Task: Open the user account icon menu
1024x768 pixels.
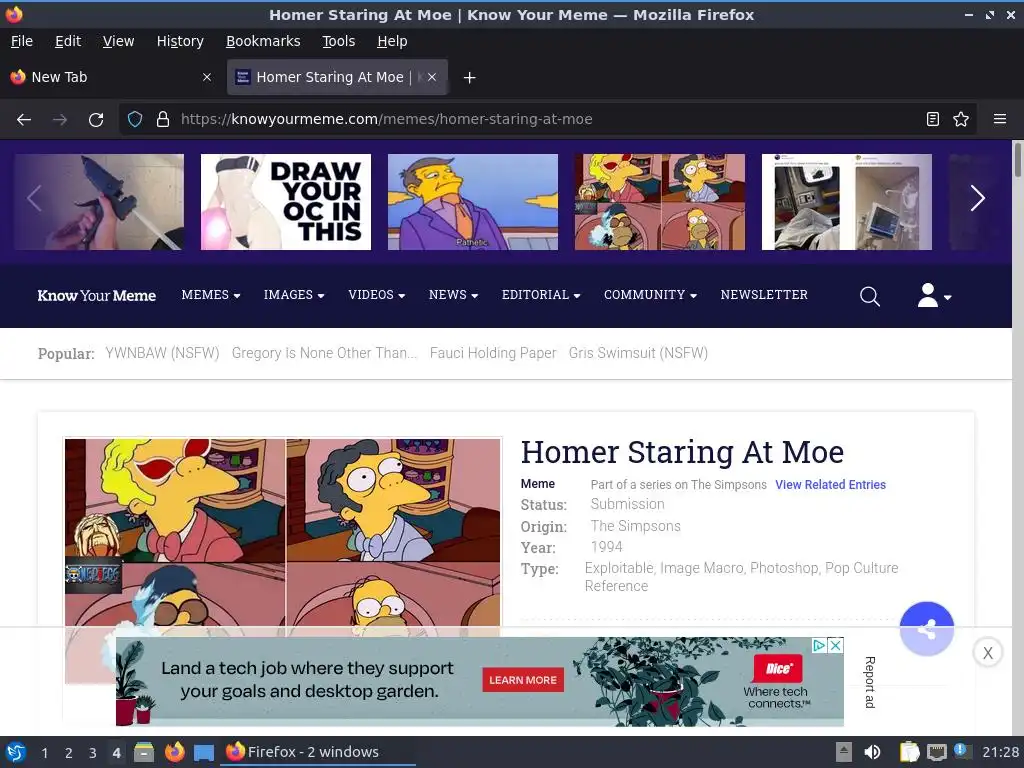Action: click(934, 295)
